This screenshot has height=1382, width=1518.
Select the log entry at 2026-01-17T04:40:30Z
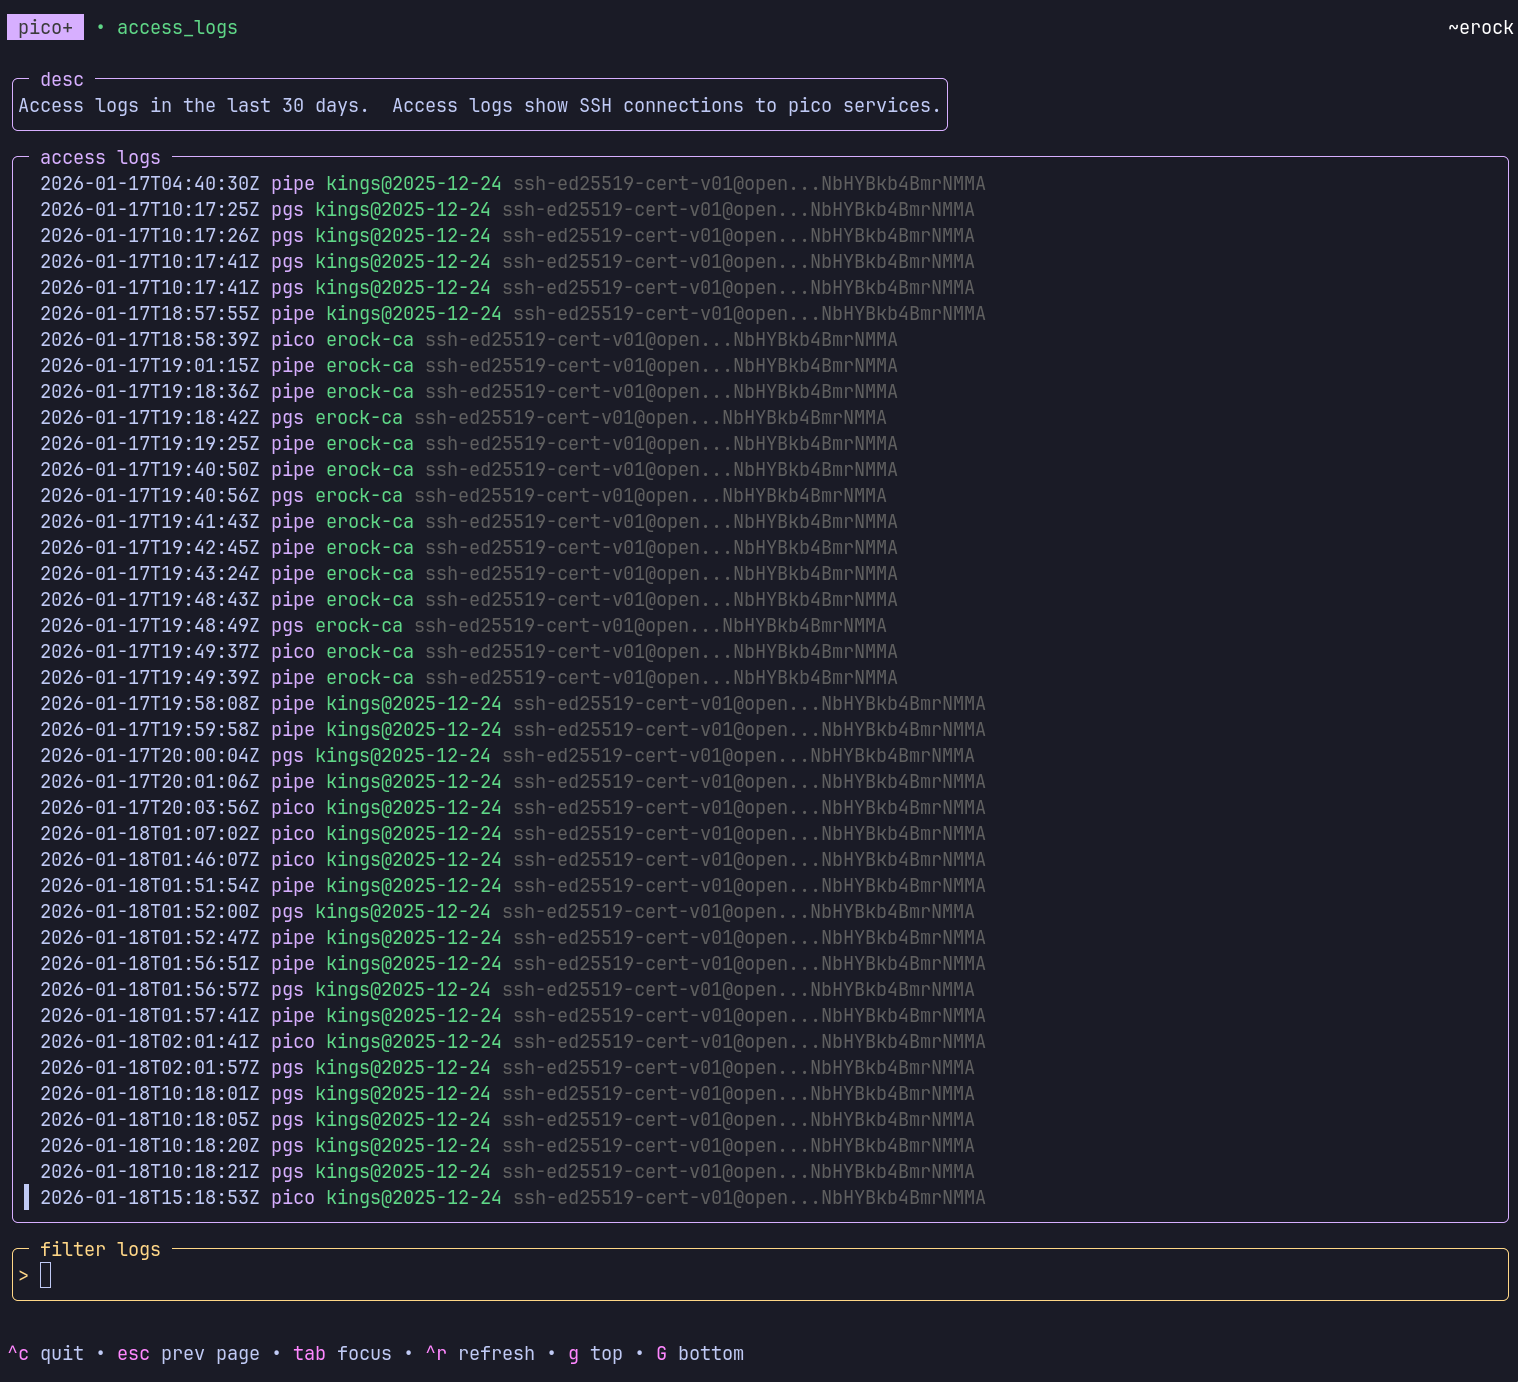(512, 184)
